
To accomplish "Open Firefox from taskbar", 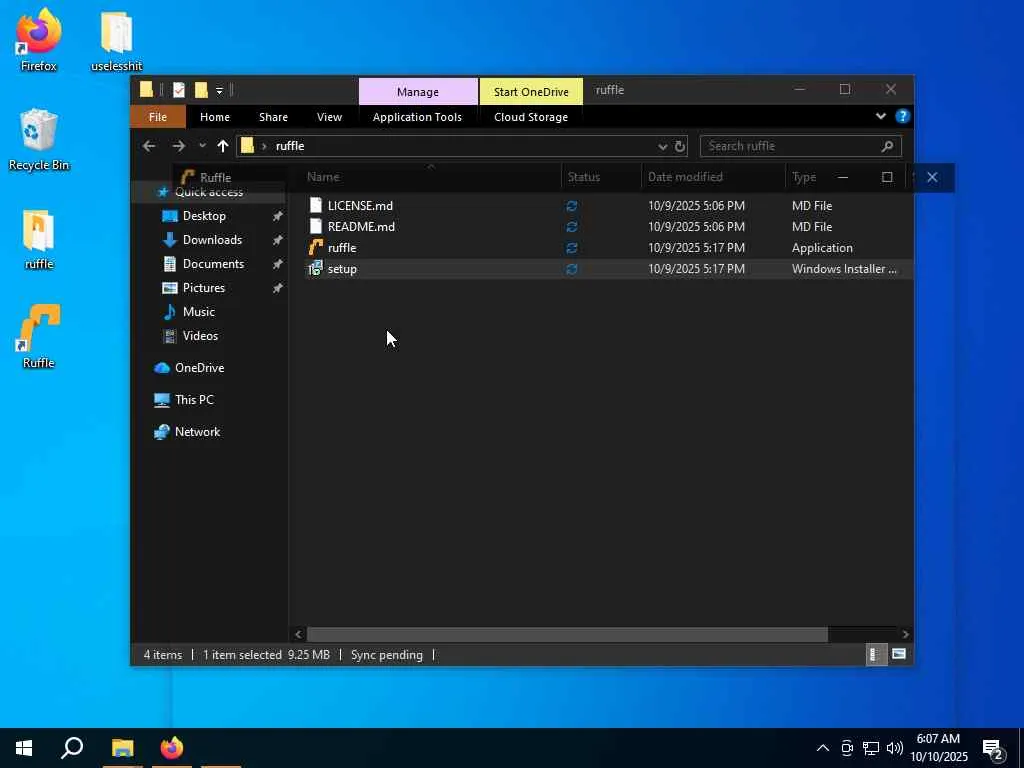I will (172, 748).
